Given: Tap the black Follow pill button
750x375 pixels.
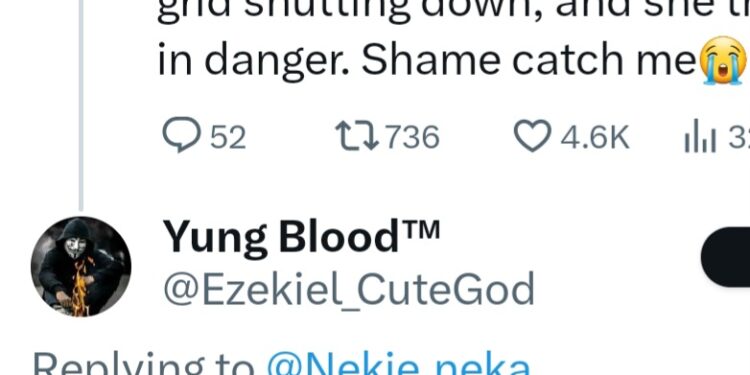Looking at the screenshot, I should pos(726,257).
